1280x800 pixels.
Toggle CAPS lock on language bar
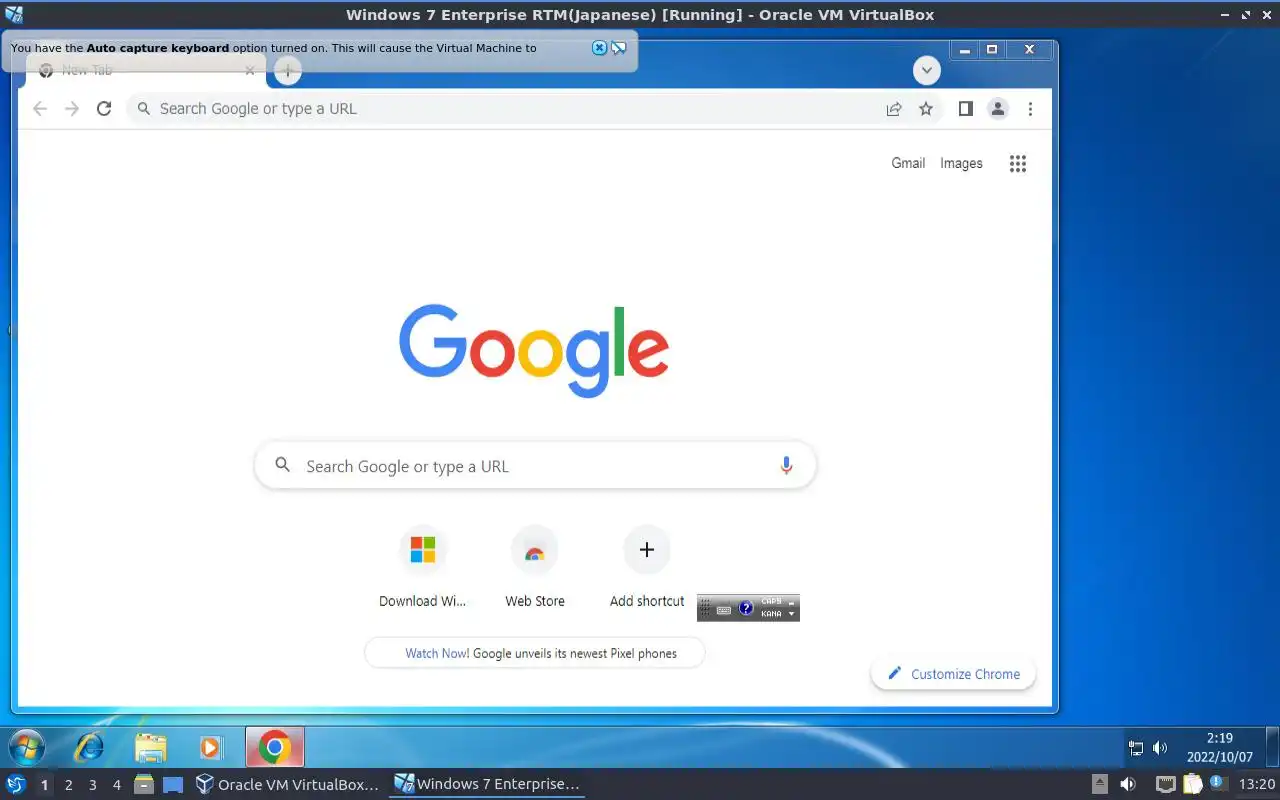[x=771, y=602]
